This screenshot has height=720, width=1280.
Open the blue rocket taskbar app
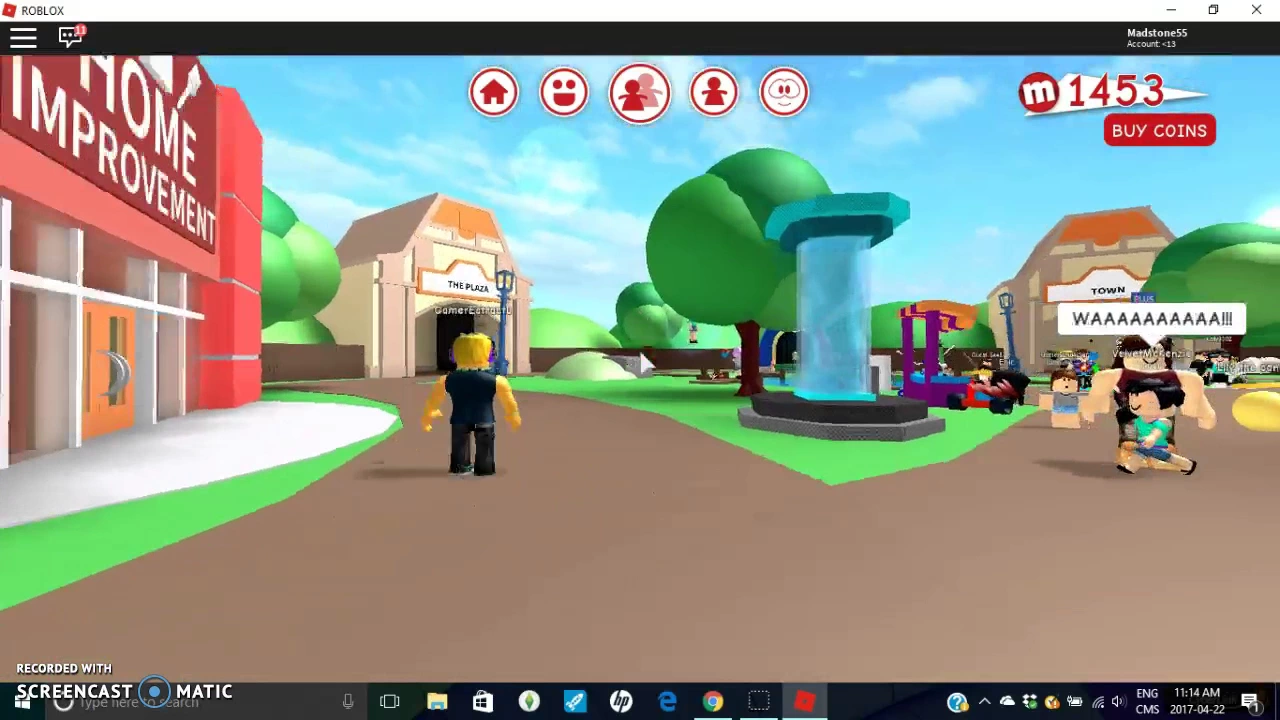coord(575,702)
